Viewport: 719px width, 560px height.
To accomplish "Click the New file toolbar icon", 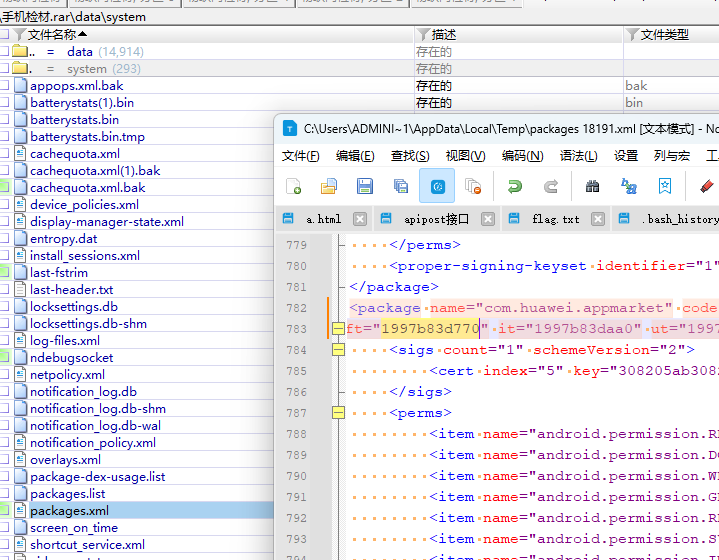I will point(294,186).
